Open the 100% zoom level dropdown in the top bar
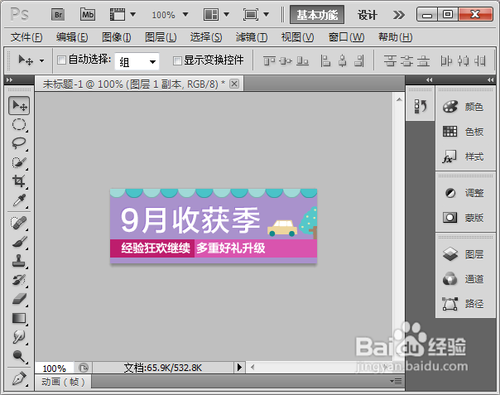Viewport: 500px width, 395px height. pos(185,15)
